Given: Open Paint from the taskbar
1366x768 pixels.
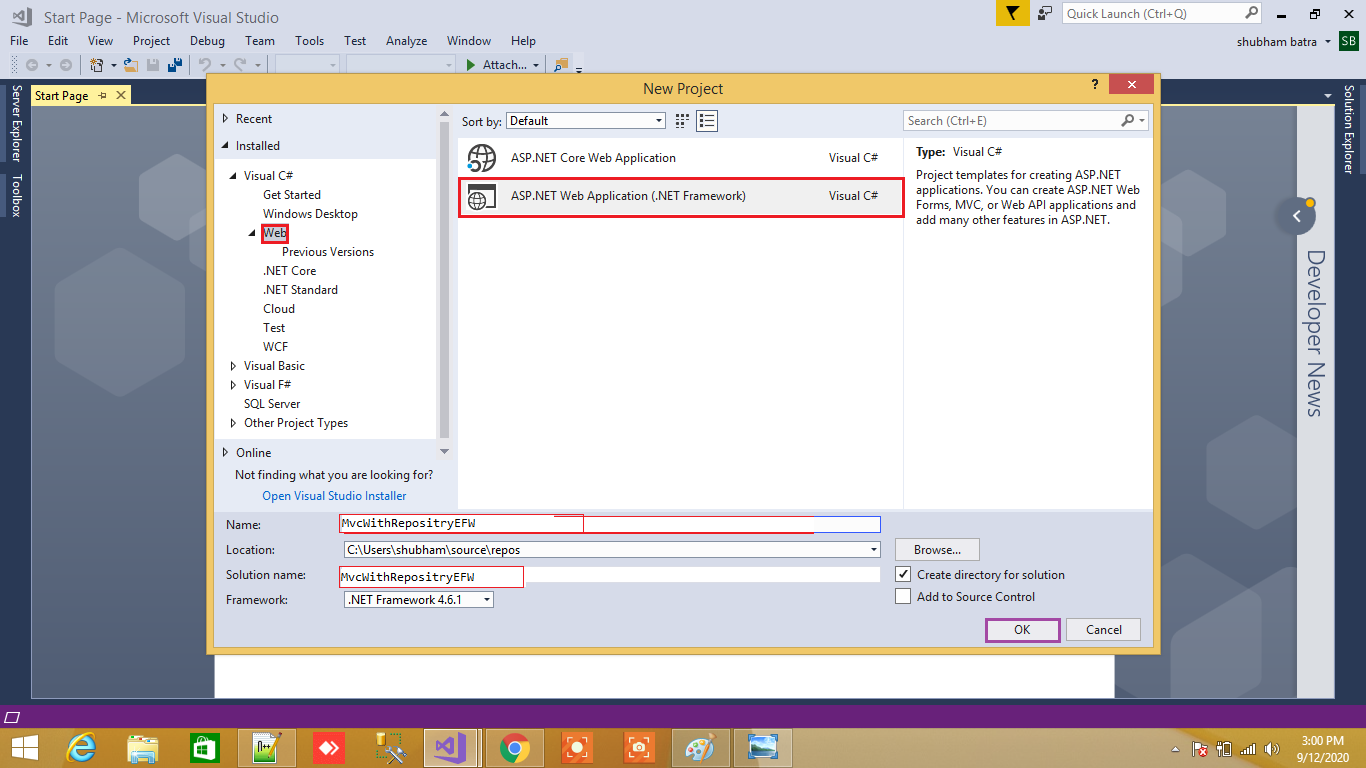Looking at the screenshot, I should click(x=701, y=748).
